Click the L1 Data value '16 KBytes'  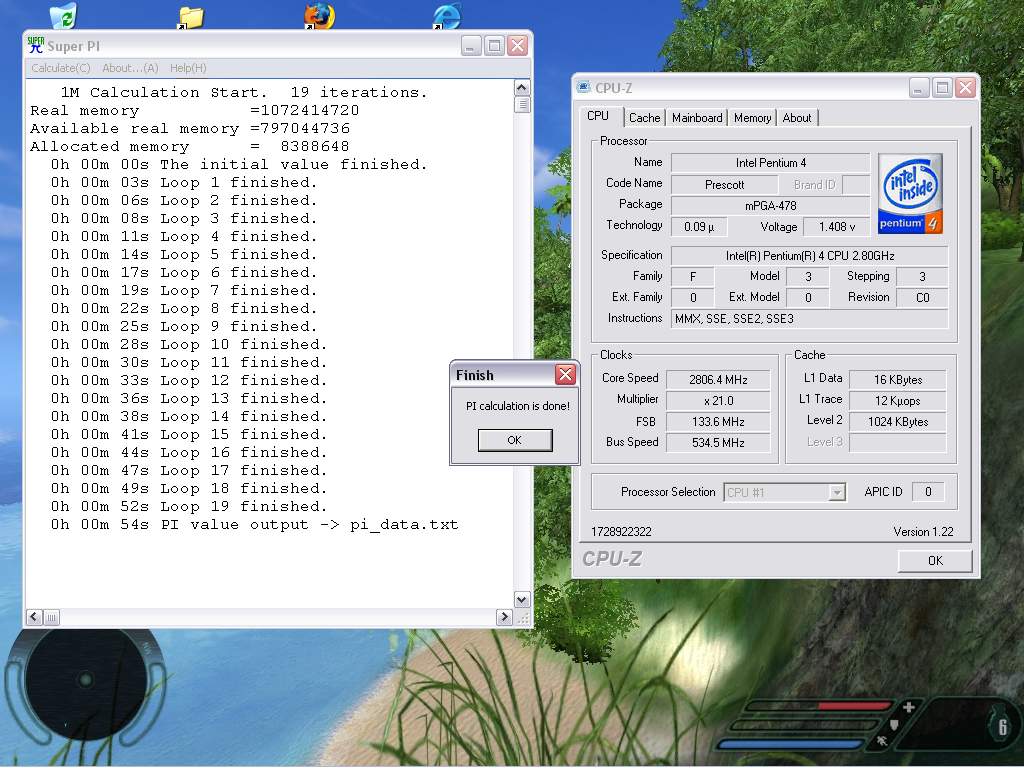click(898, 379)
